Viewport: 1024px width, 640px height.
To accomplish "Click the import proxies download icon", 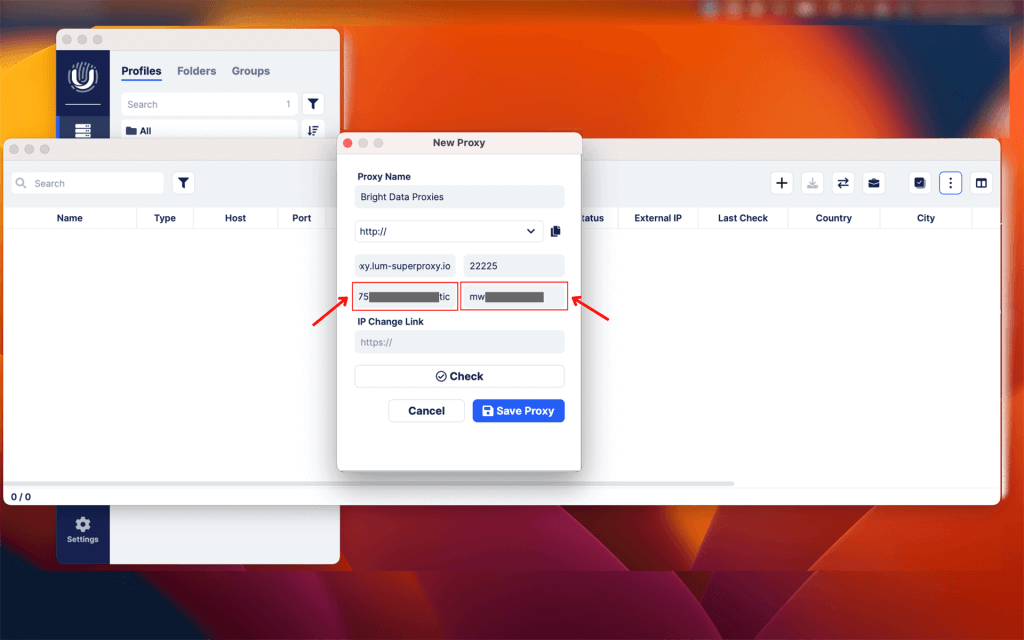I will [812, 183].
